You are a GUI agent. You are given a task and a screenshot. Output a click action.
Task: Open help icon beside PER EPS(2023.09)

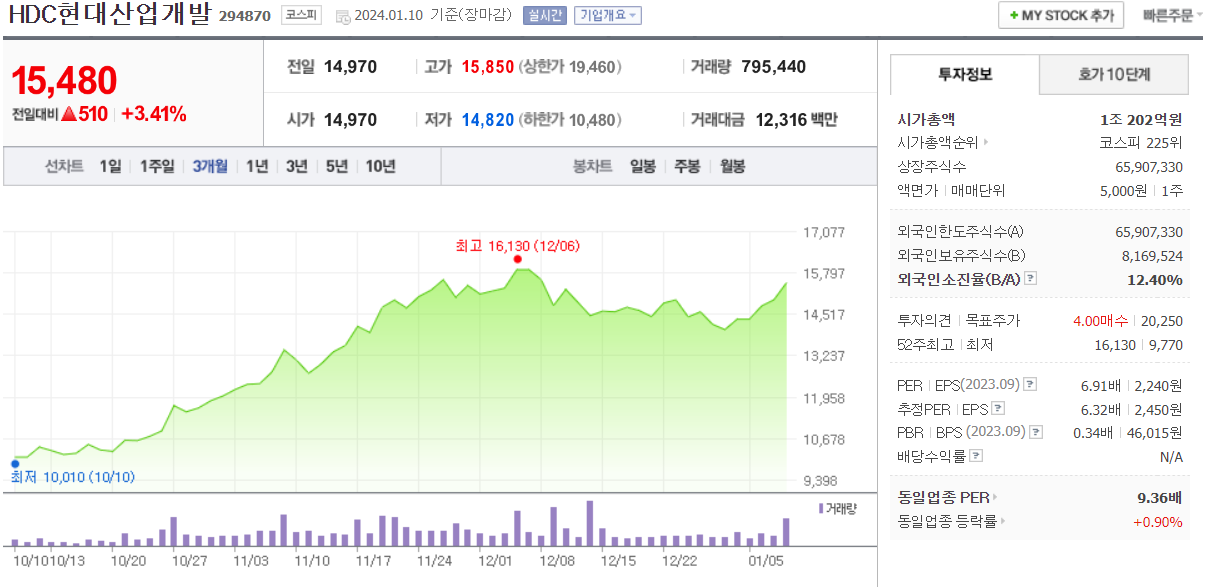point(1031,384)
